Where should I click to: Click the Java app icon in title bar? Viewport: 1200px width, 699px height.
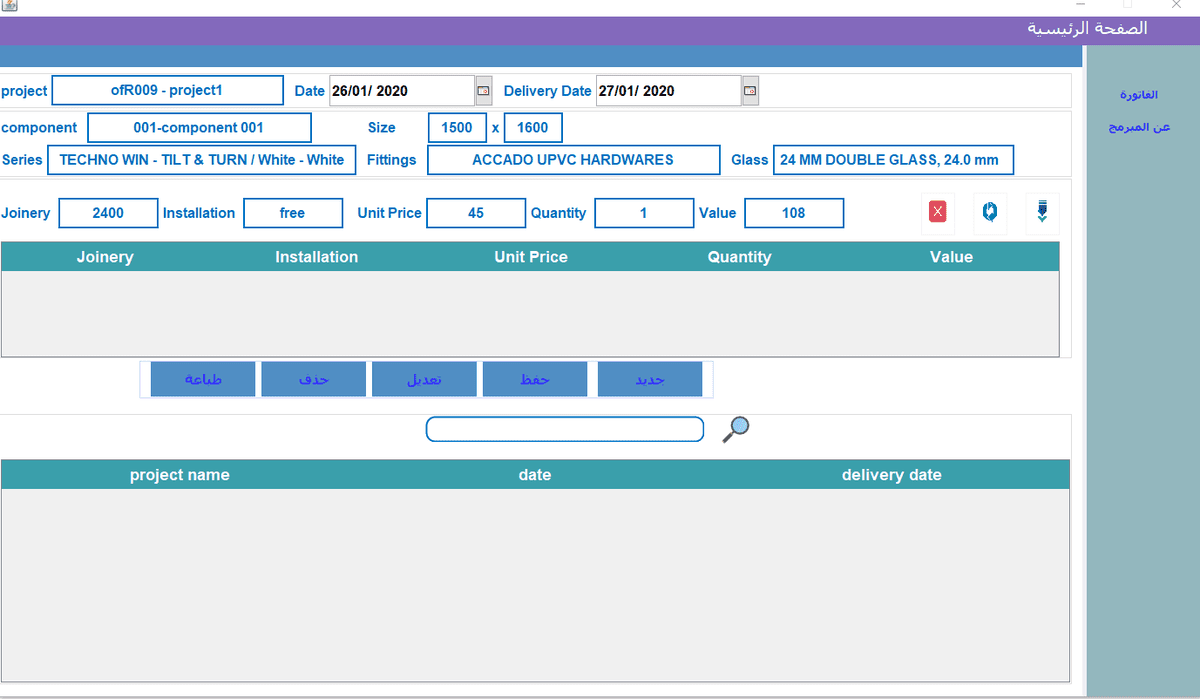(x=9, y=6)
